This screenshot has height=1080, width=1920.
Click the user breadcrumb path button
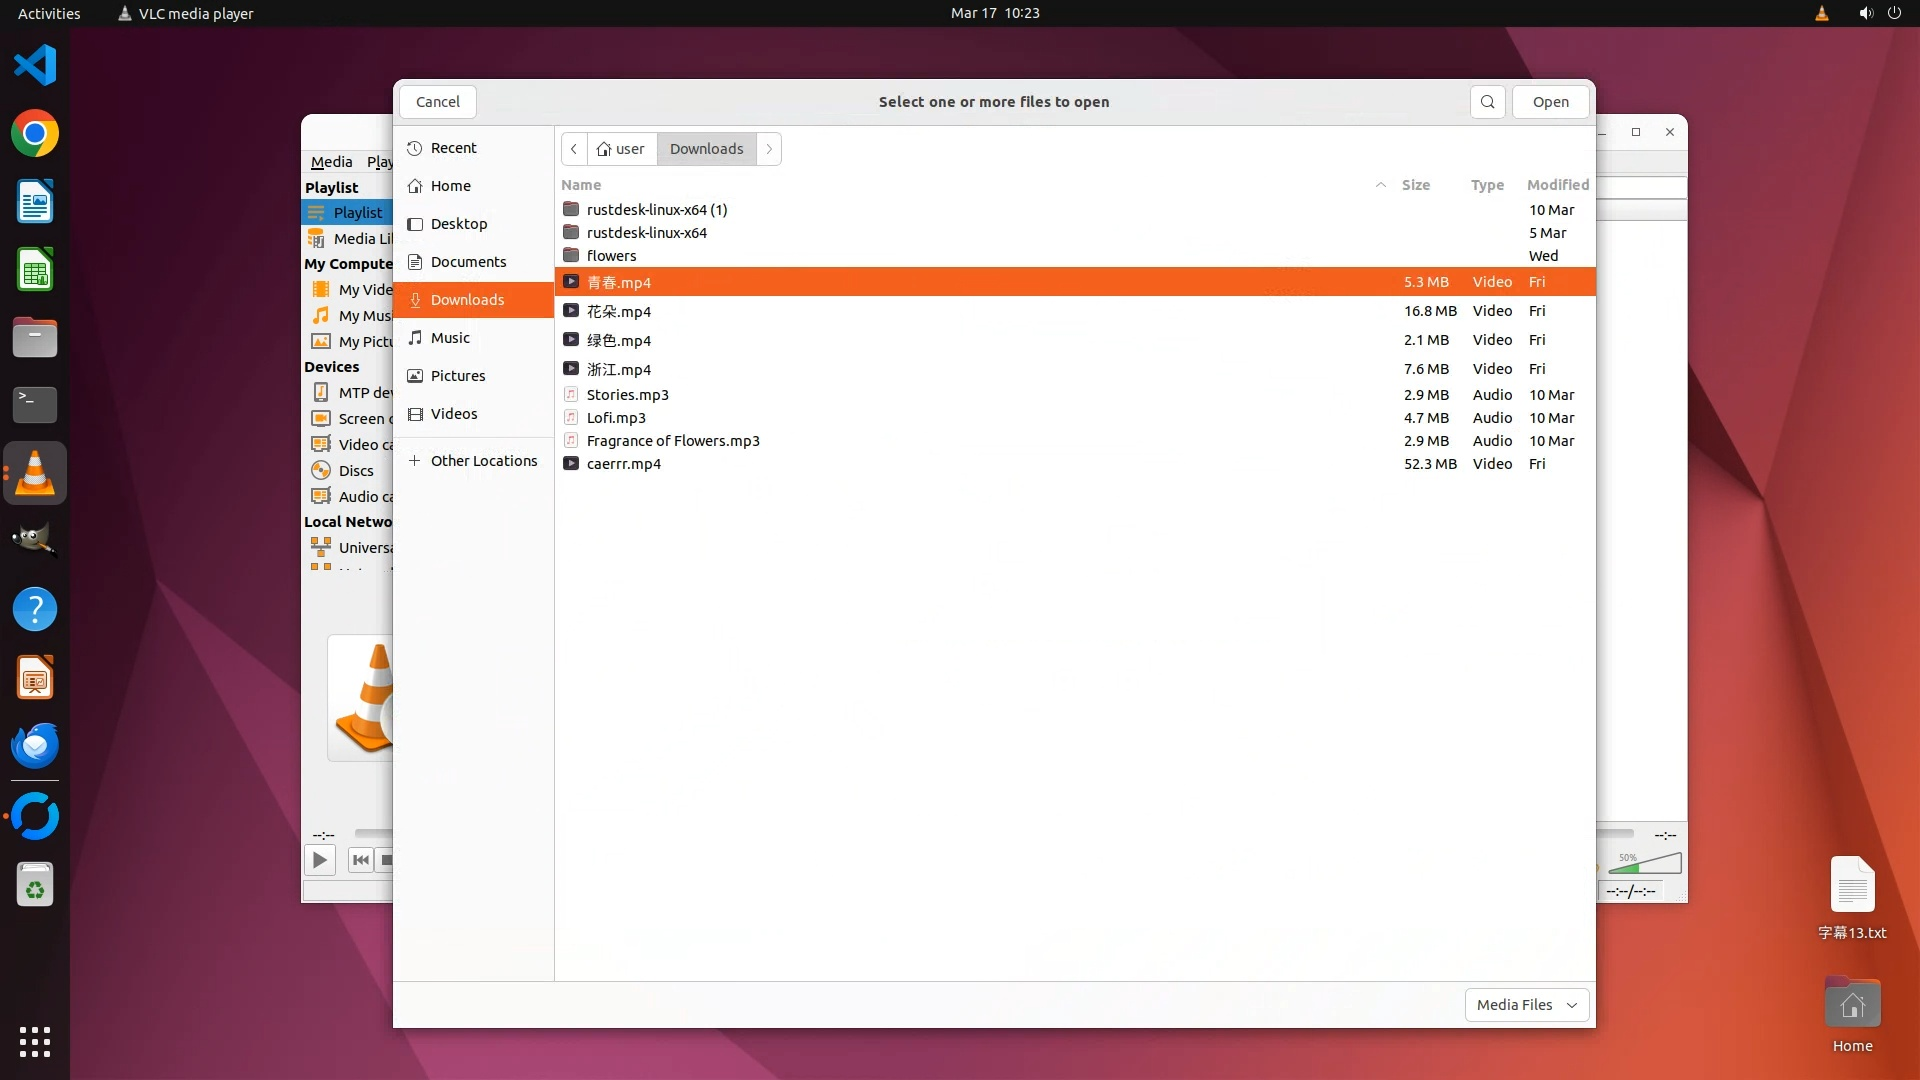621,149
